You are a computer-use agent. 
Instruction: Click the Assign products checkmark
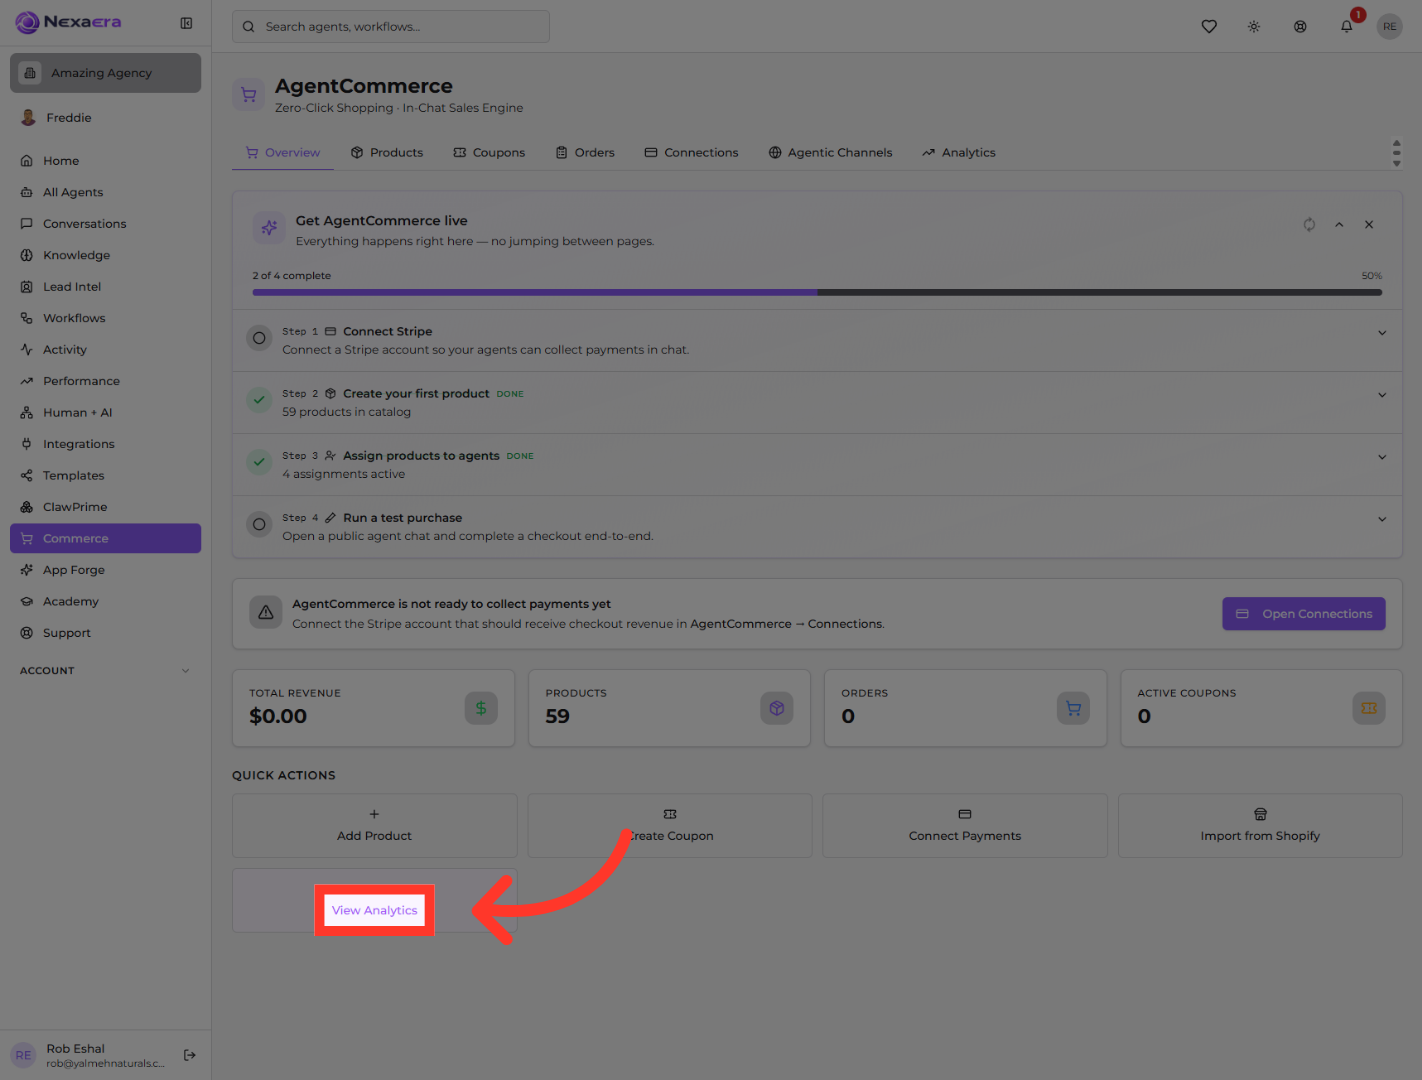[259, 462]
